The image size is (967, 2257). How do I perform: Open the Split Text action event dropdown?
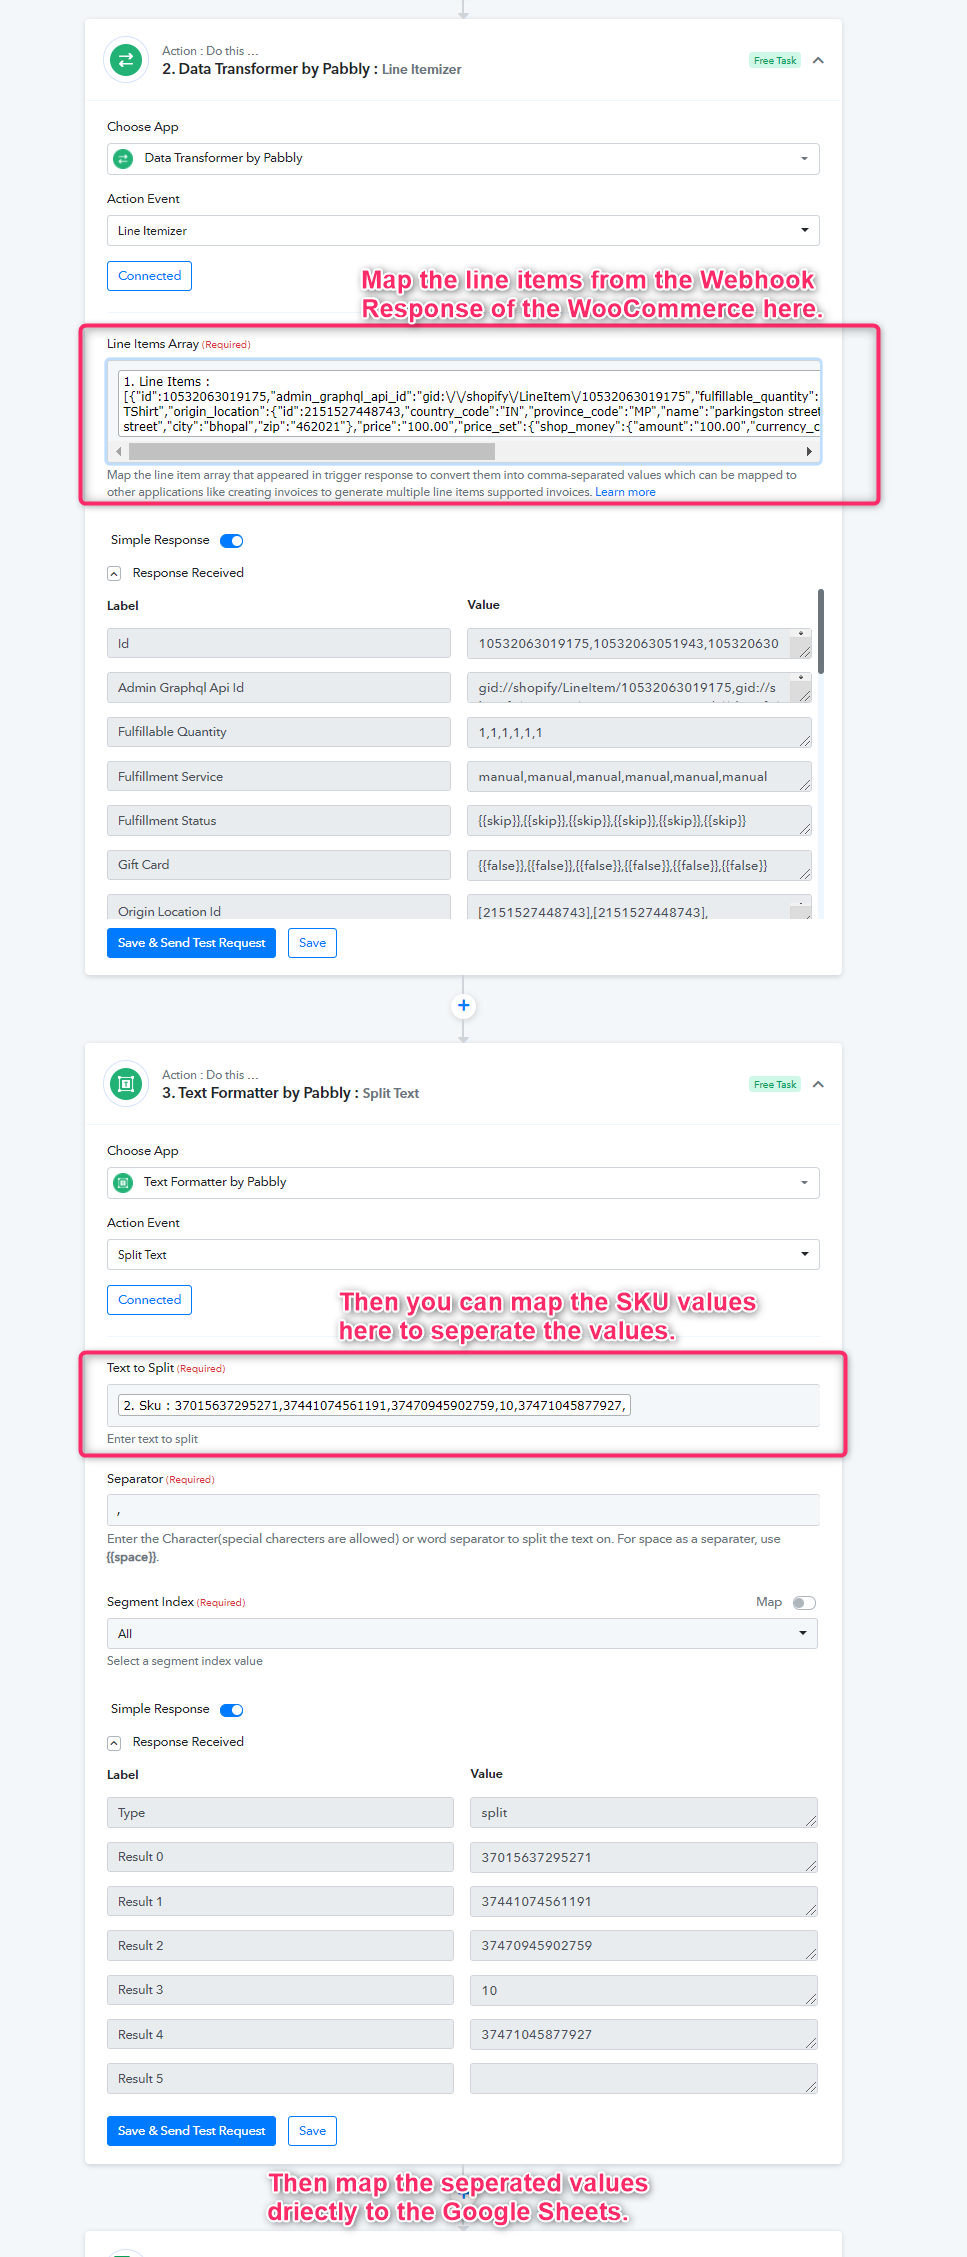463,1254
